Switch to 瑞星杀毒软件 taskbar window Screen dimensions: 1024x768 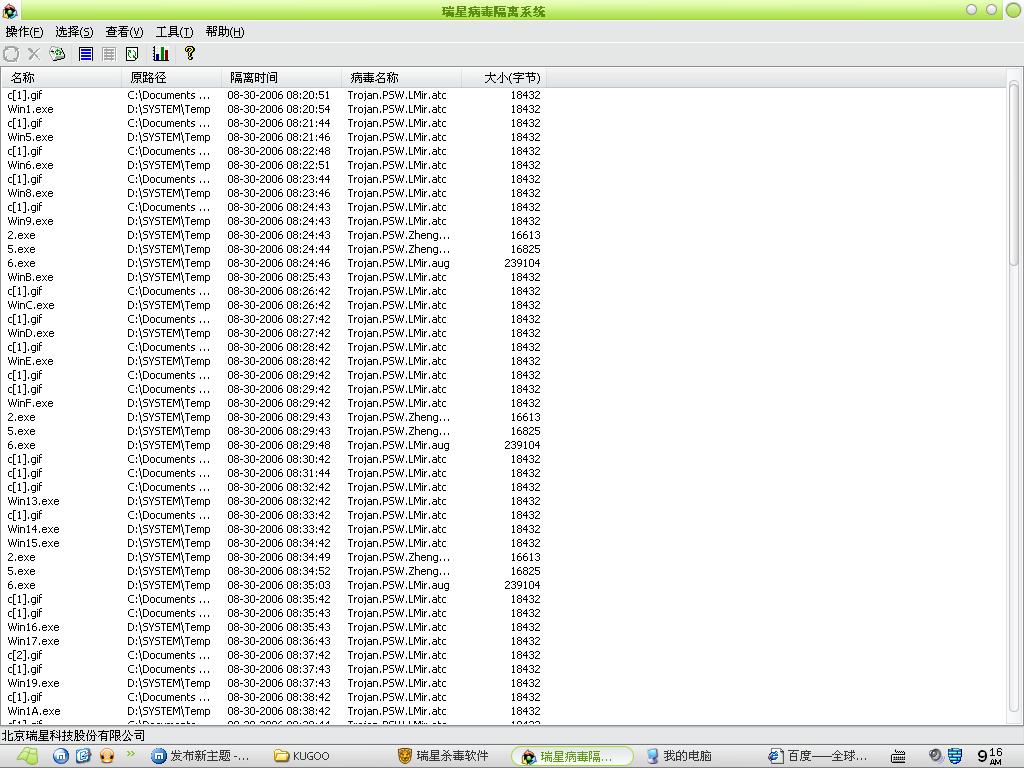pos(443,756)
